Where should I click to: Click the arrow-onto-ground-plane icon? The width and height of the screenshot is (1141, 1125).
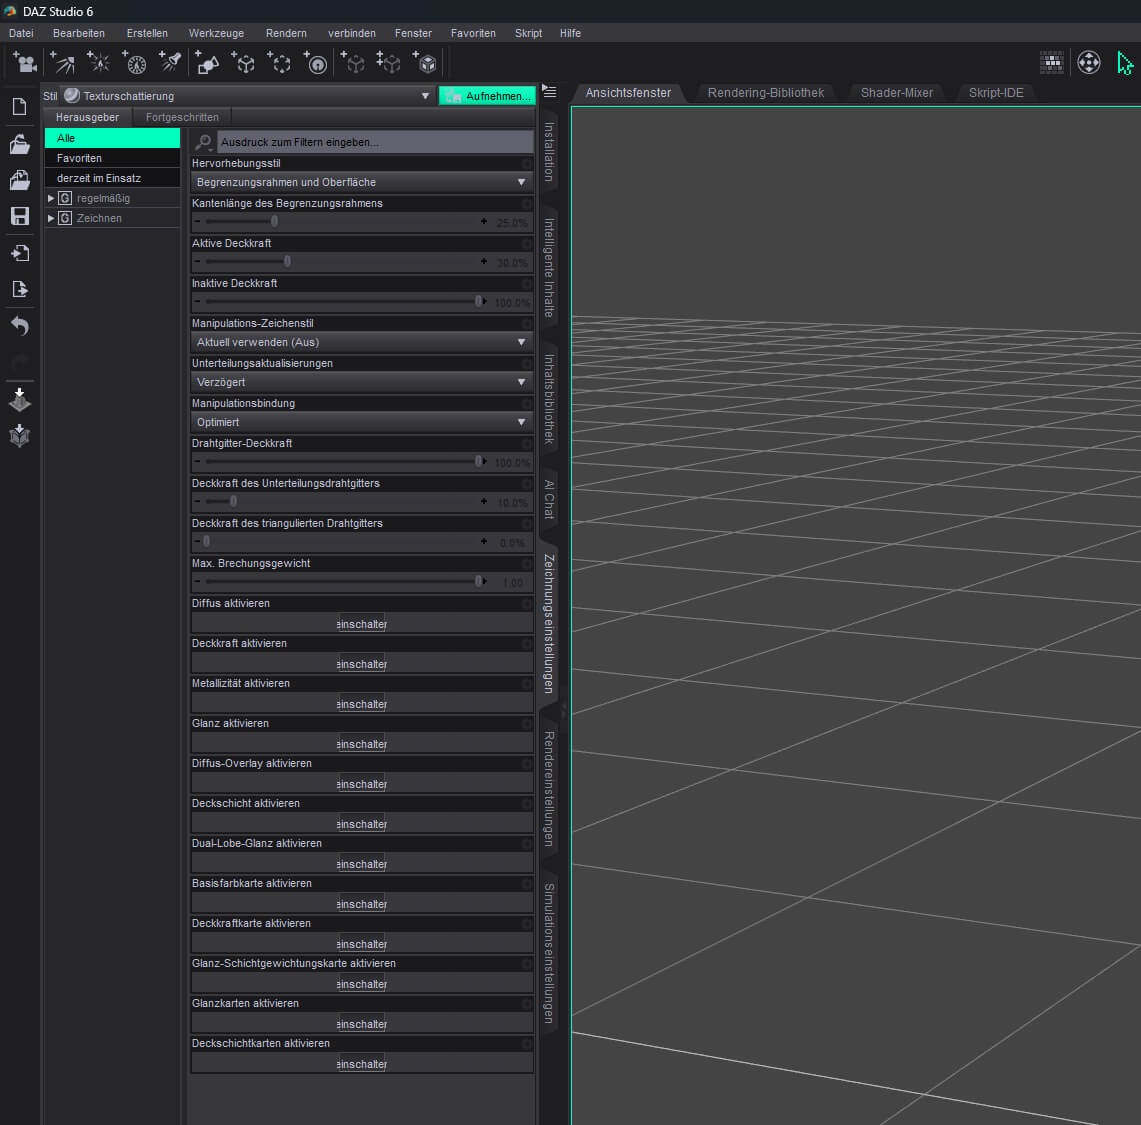click(x=20, y=399)
